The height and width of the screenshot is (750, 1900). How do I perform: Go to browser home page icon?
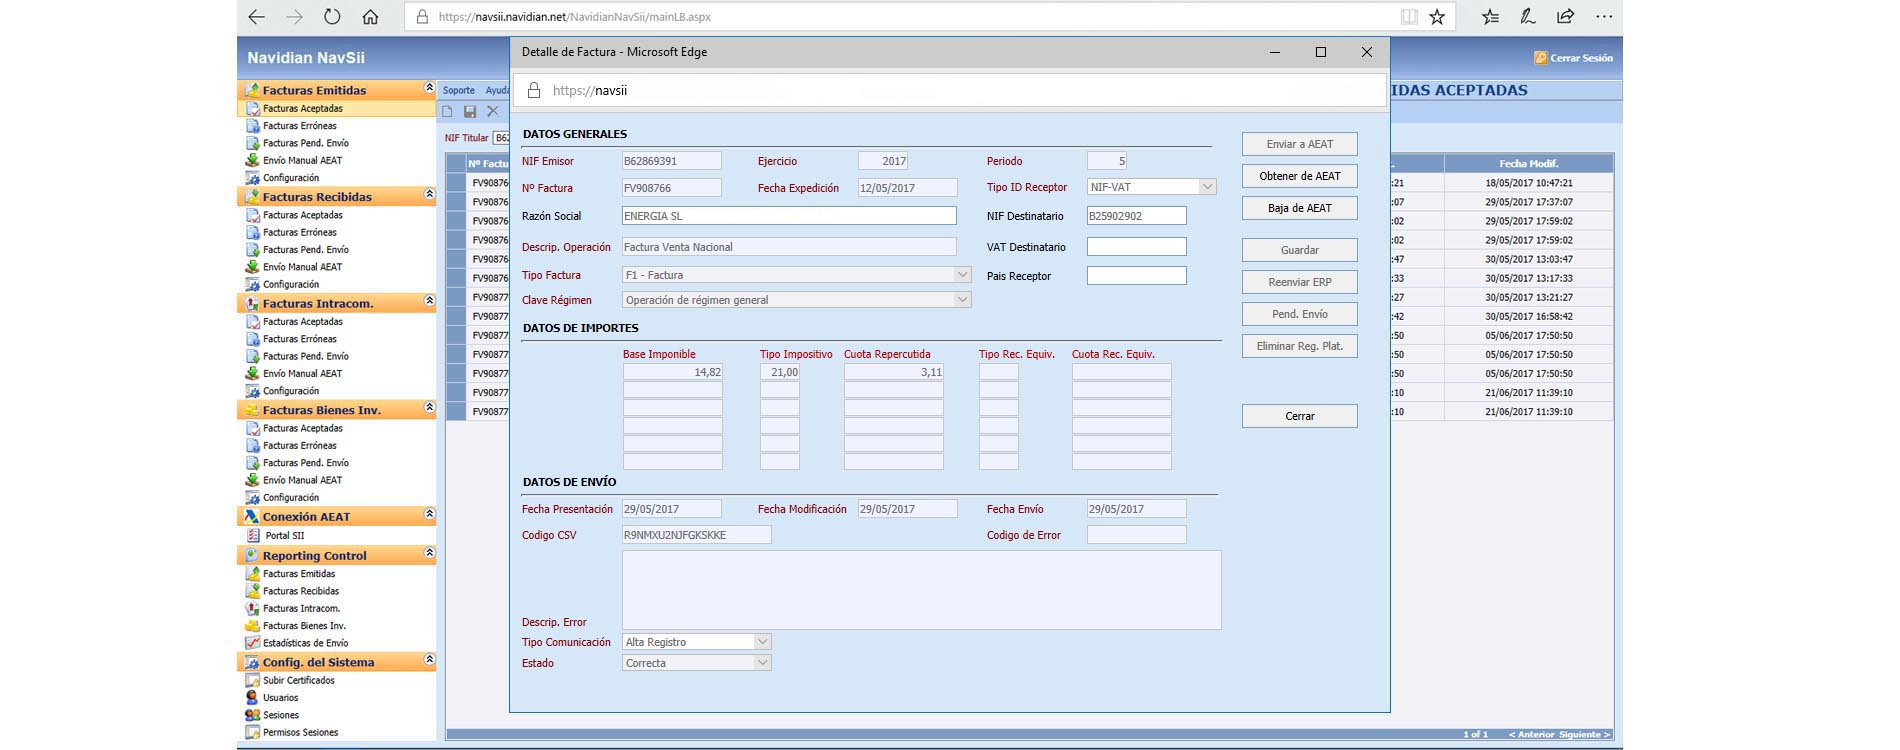tap(370, 17)
